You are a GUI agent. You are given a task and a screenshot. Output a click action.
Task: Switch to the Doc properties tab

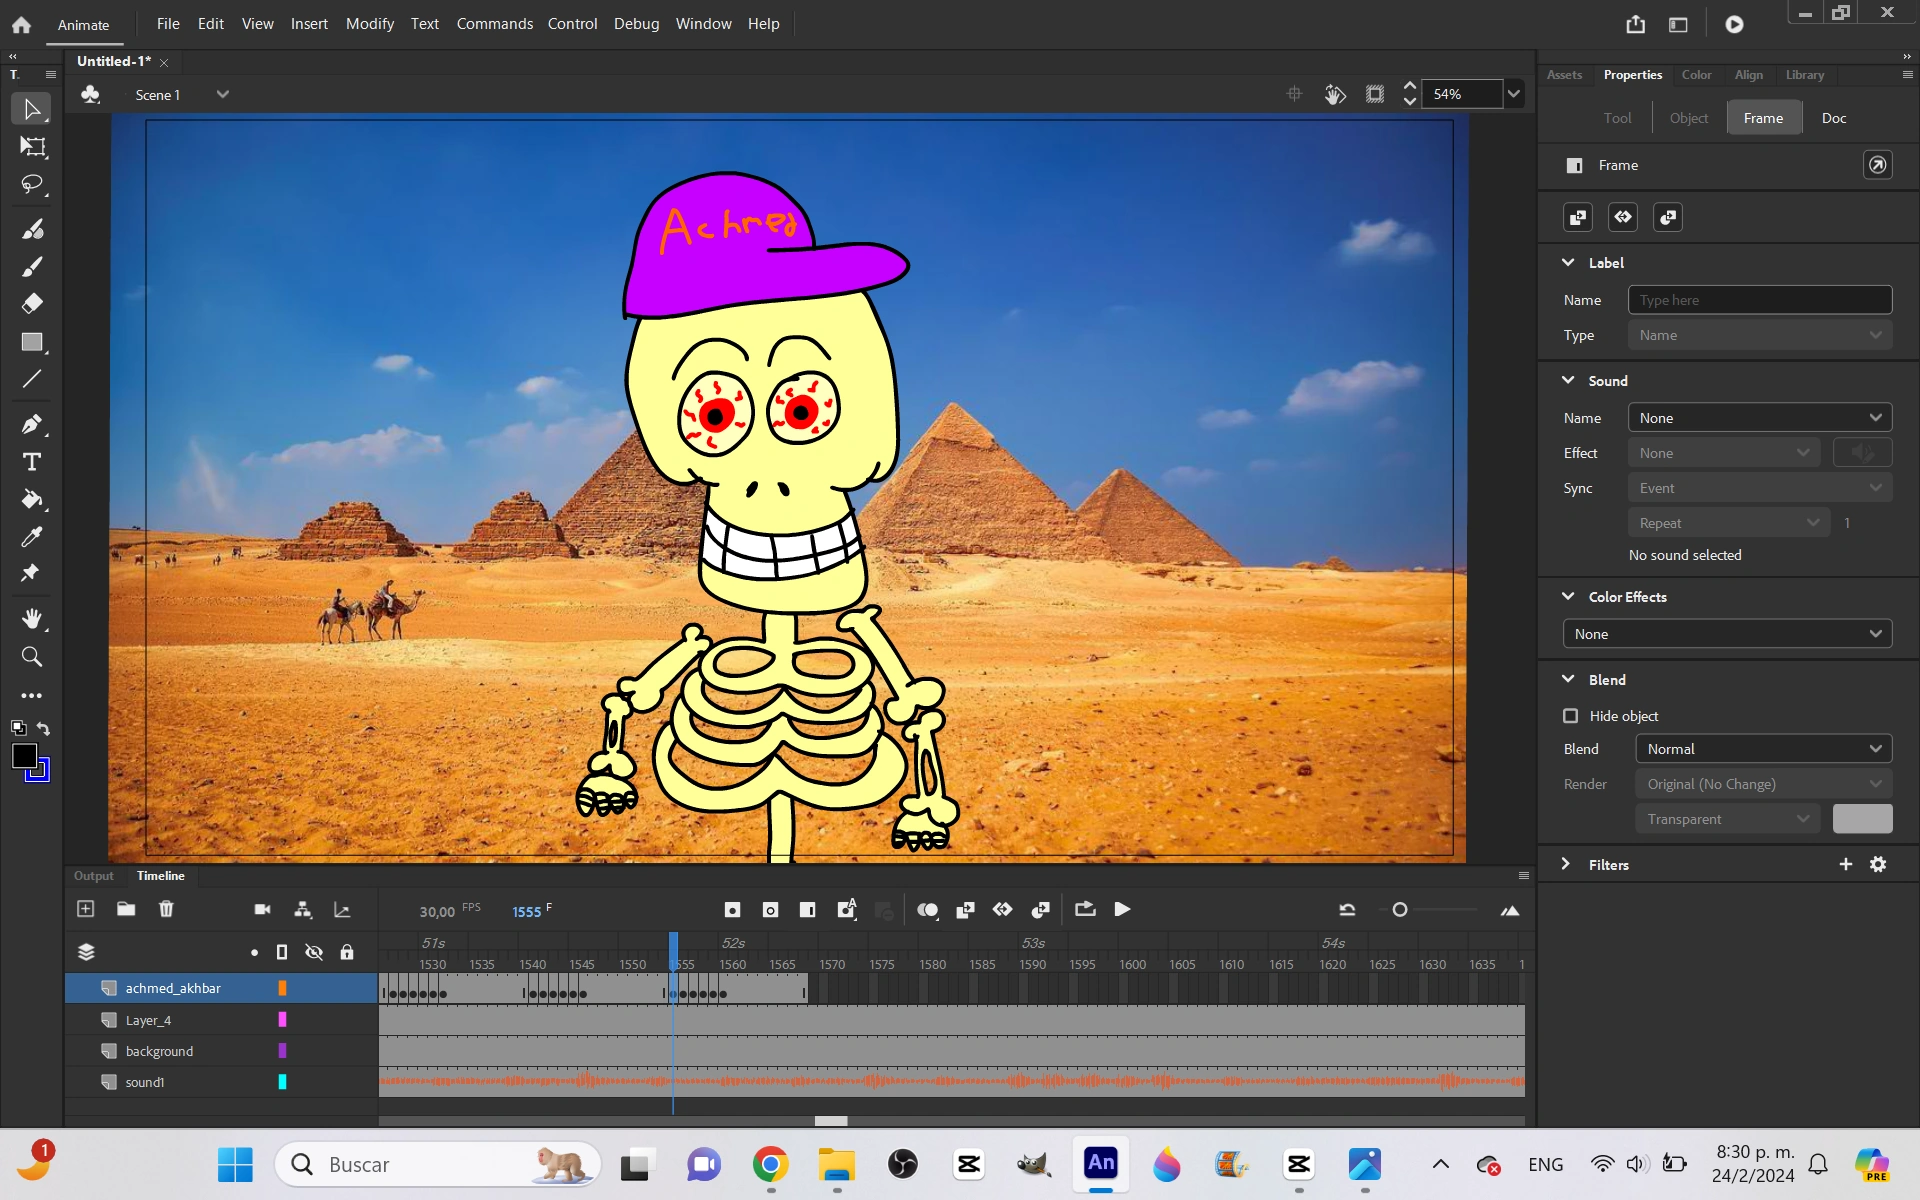pos(1833,117)
